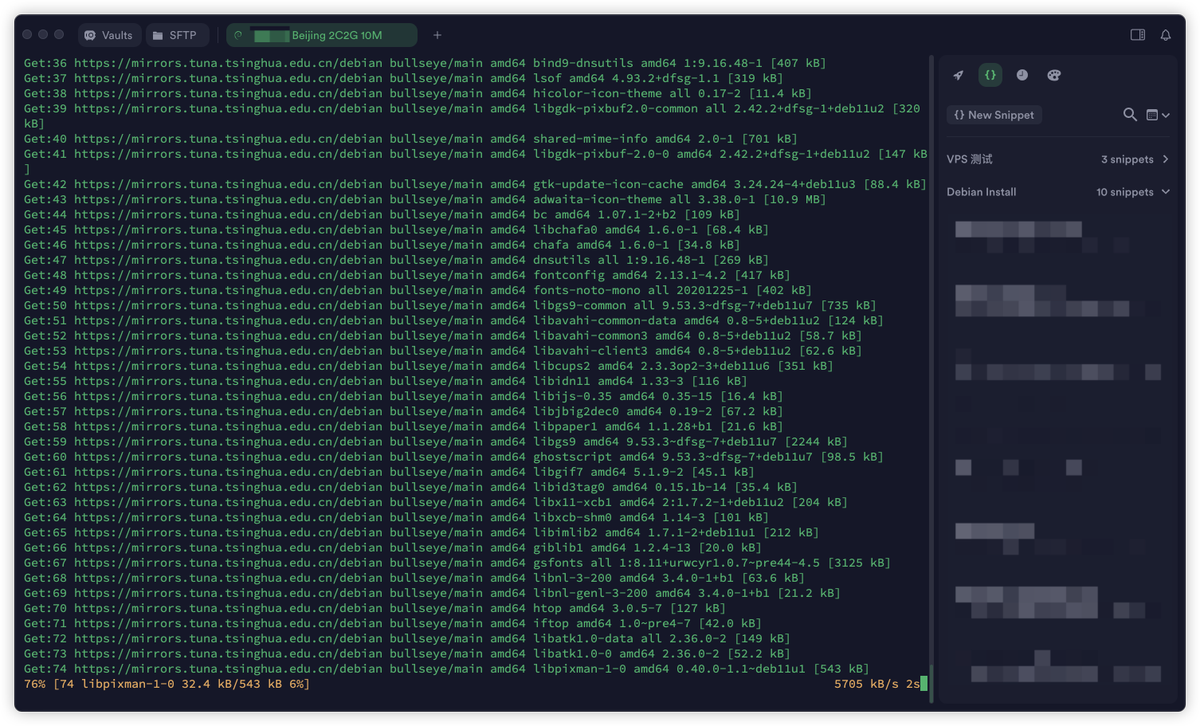Screen dimensions: 1200x726
Task: Click the Get:44 bc package line
Action: pos(382,214)
